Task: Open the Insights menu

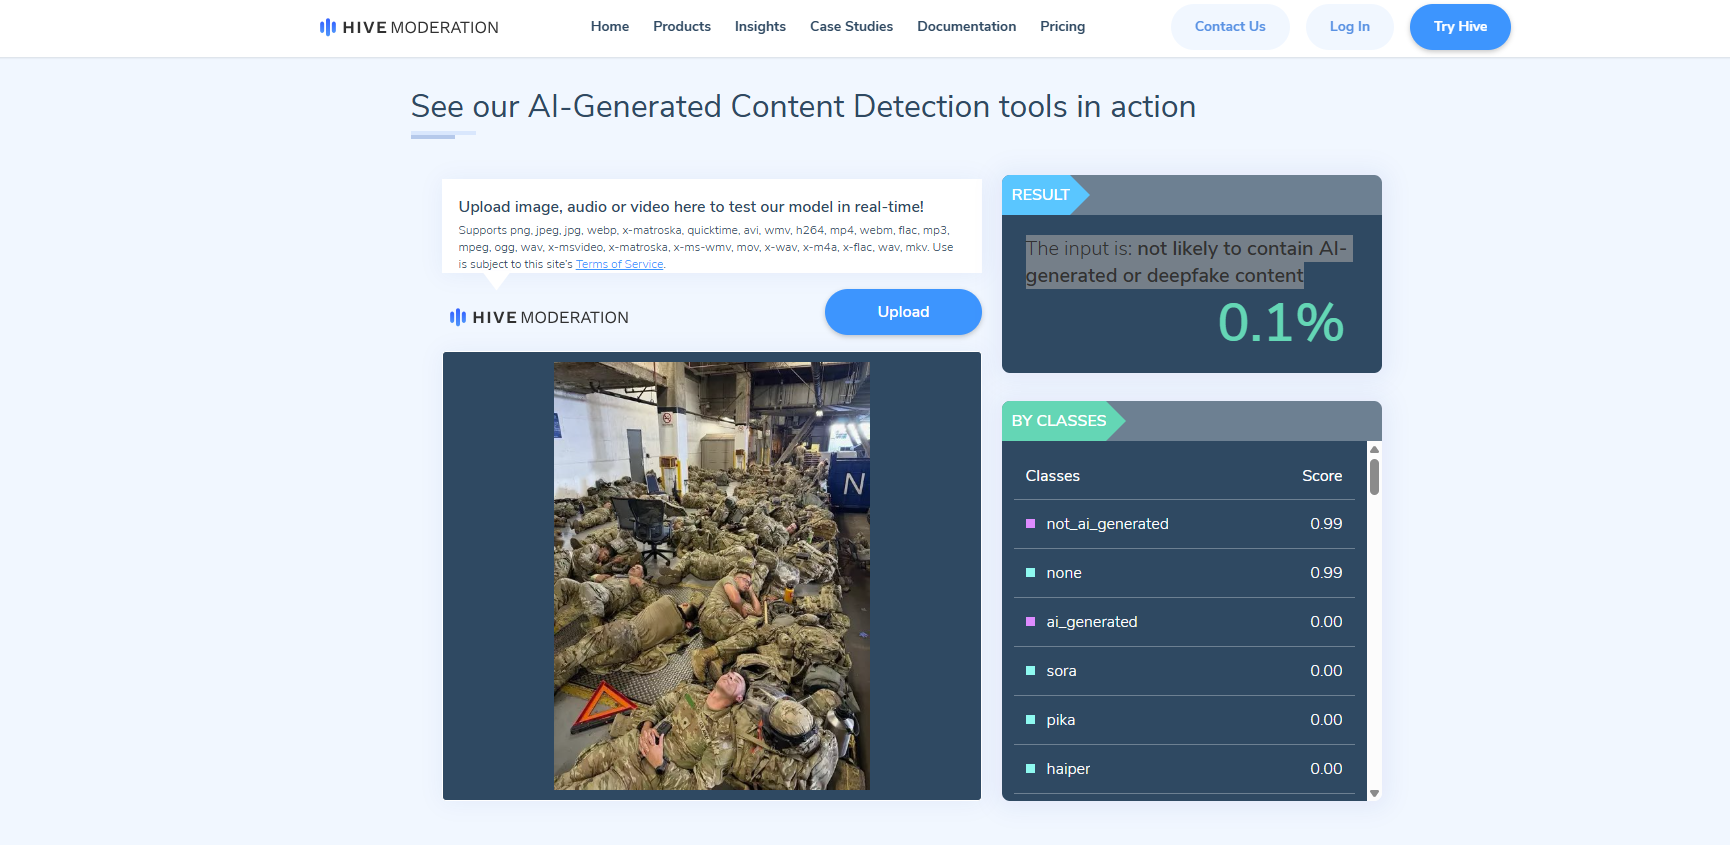Action: 760,27
